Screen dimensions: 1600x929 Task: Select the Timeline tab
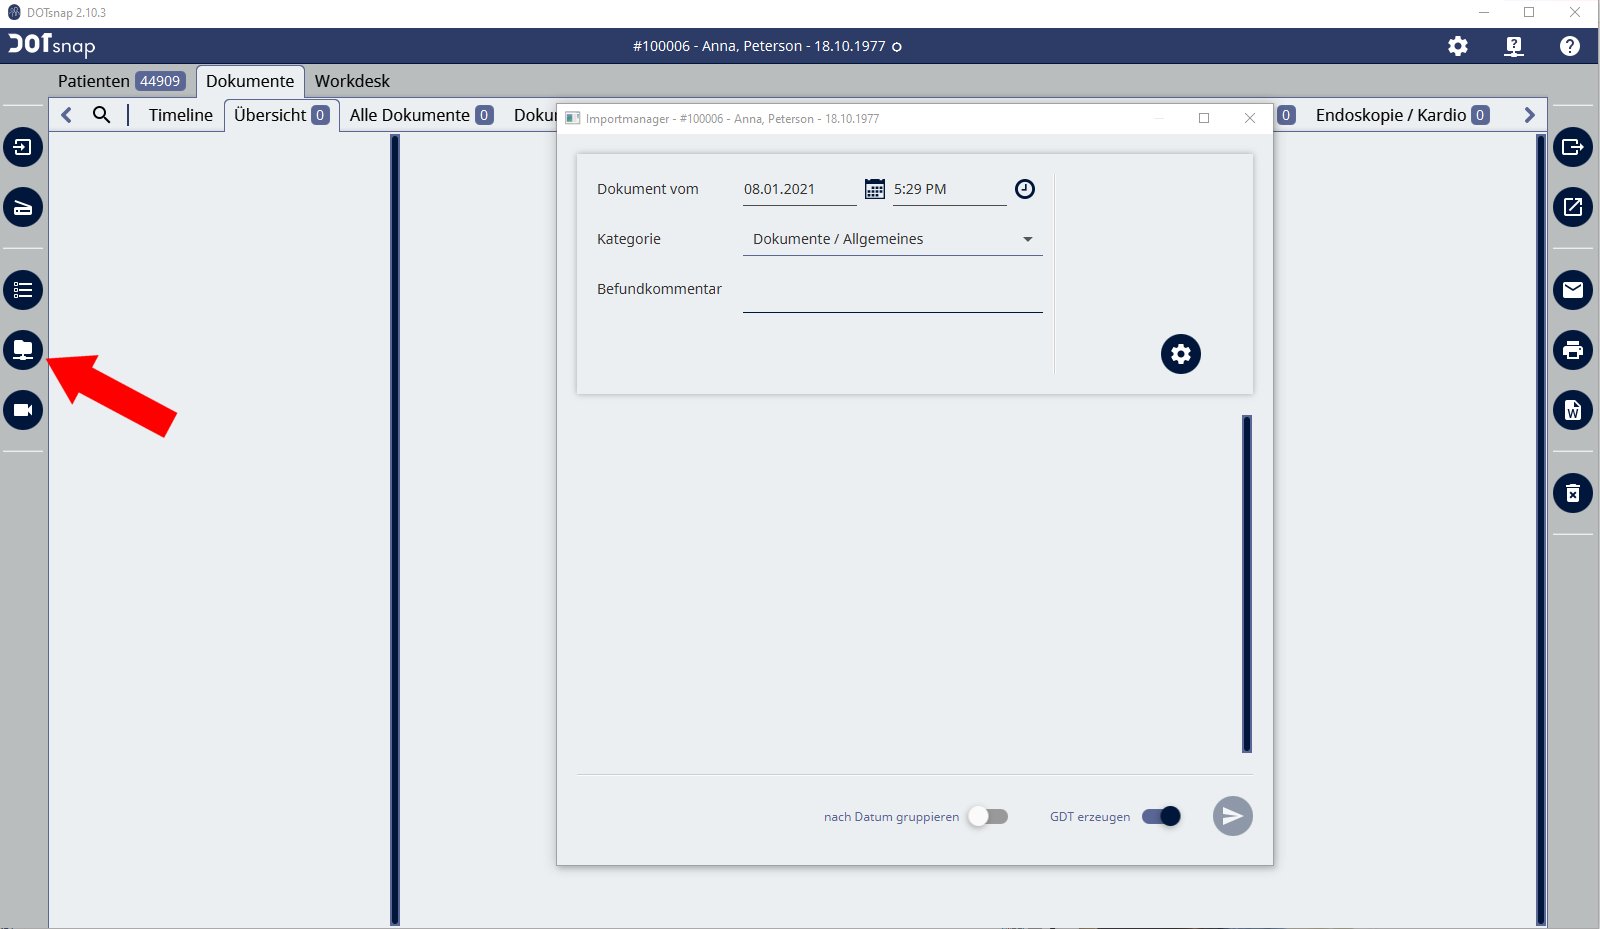180,115
